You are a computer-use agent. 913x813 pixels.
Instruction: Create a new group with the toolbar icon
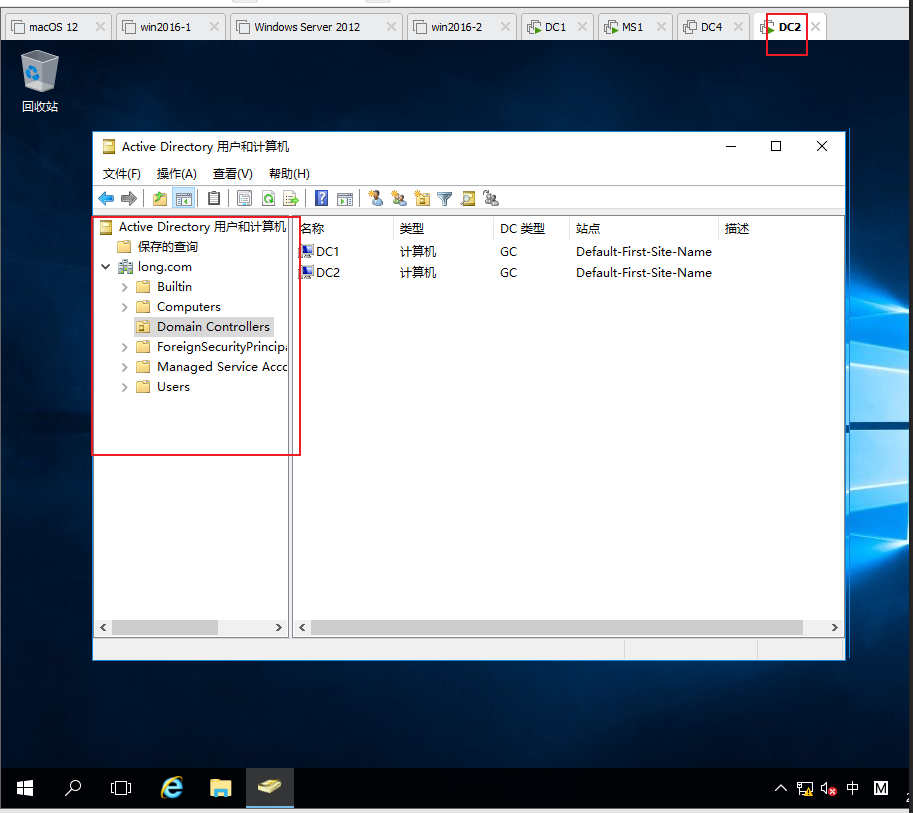point(399,199)
